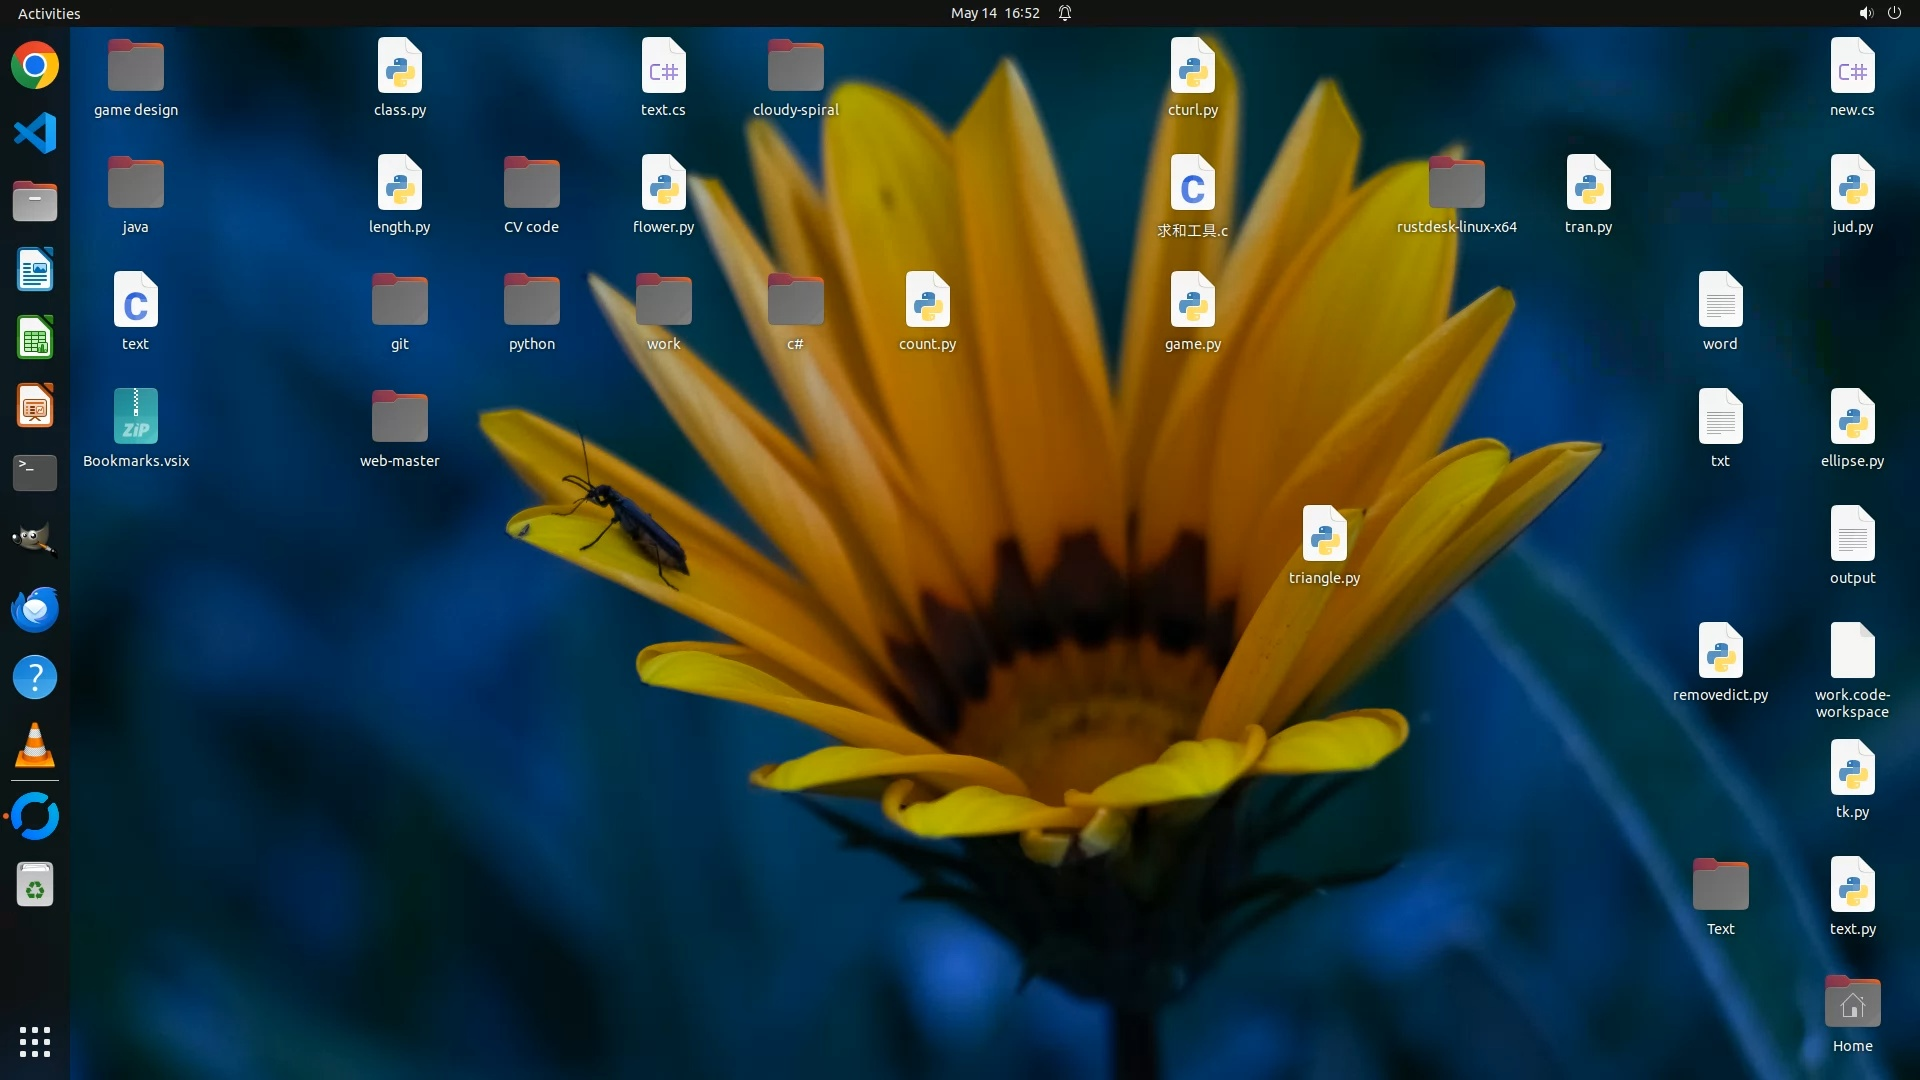Open the date and time menu
The image size is (1920, 1080).
994,13
